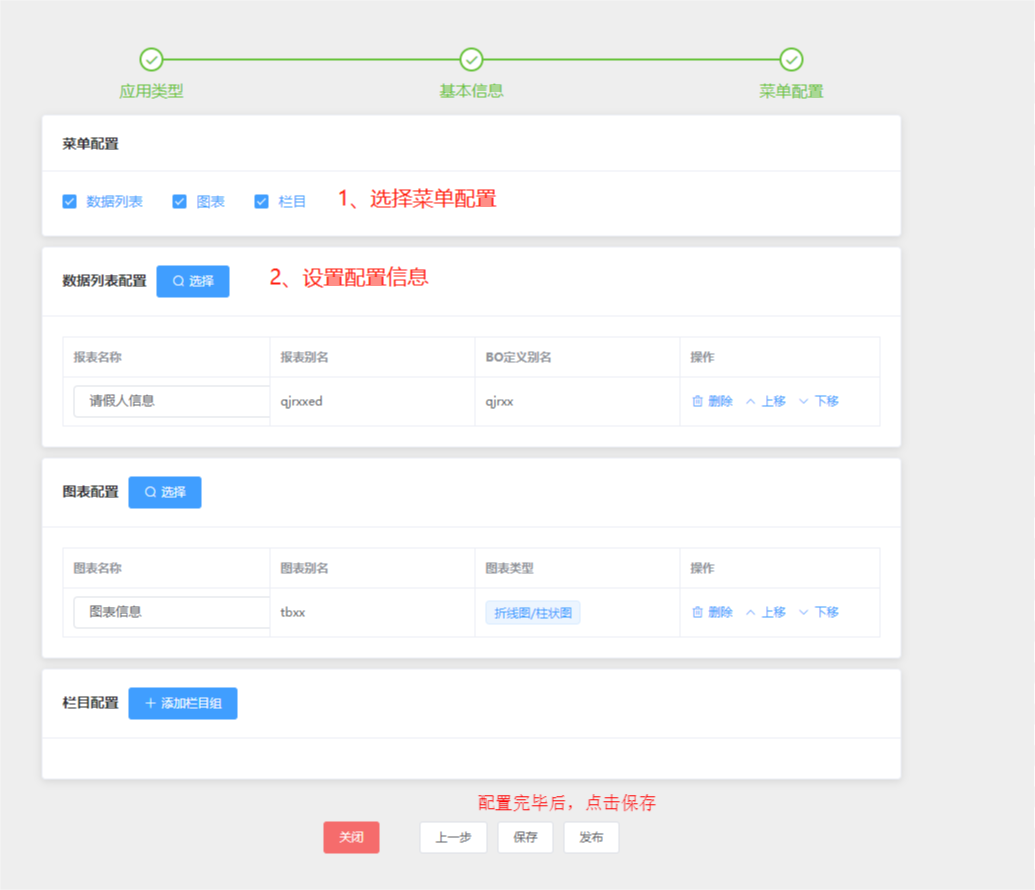Click 应用类型 step check circle
This screenshot has height=890, width=1035.
coord(151,59)
